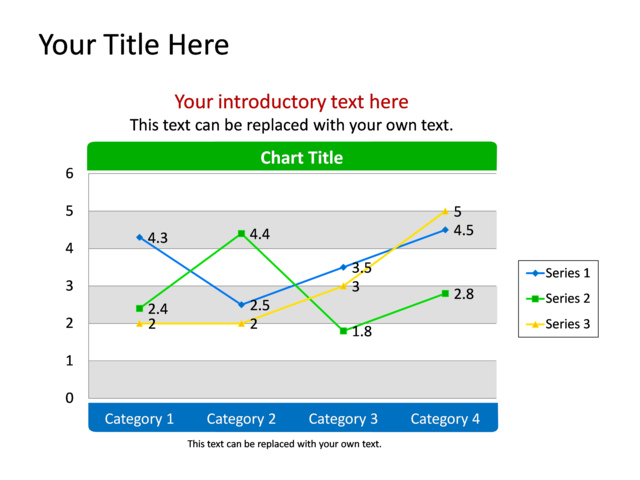Image resolution: width=640 pixels, height=480 pixels.
Task: Click the footnote text below the chart
Action: [284, 444]
